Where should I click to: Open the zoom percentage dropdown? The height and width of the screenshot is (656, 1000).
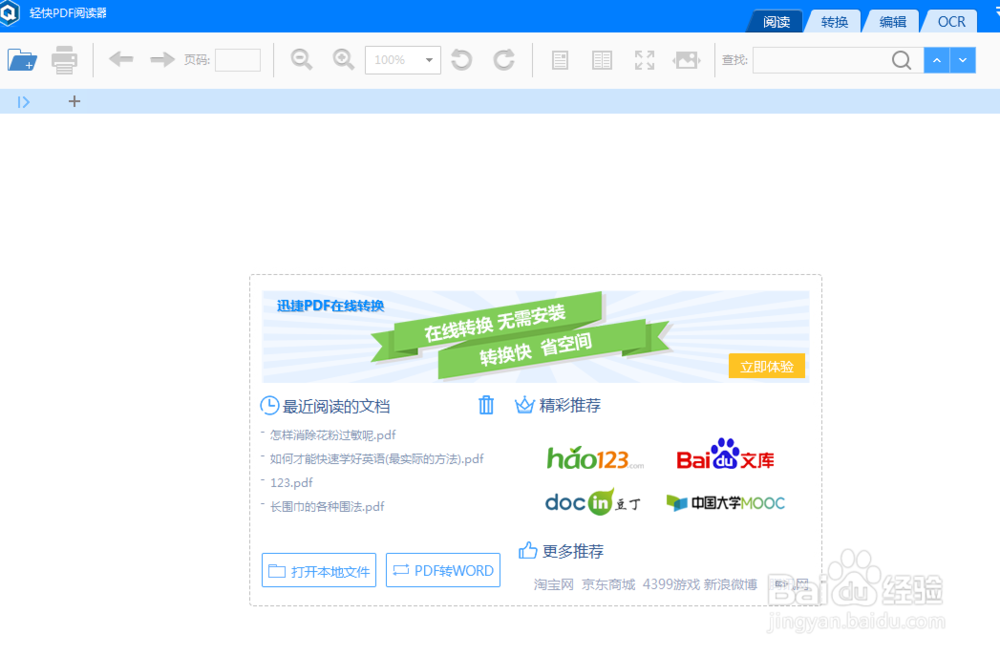tap(430, 59)
